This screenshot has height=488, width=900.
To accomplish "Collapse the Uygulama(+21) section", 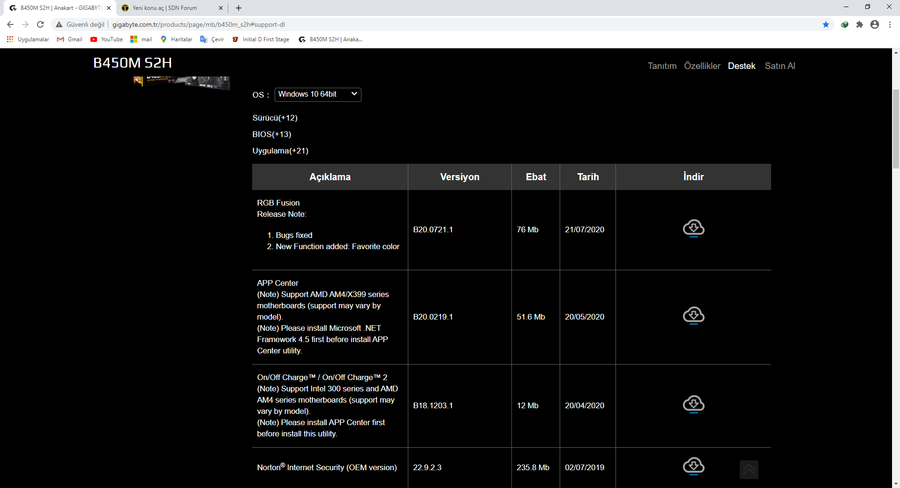I will pyautogui.click(x=280, y=151).
